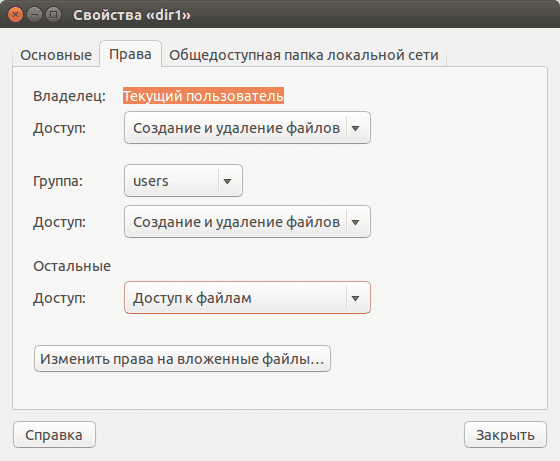Close the dir1 properties window with the red icon
Viewport: 560px width, 461px height.
(x=15, y=15)
